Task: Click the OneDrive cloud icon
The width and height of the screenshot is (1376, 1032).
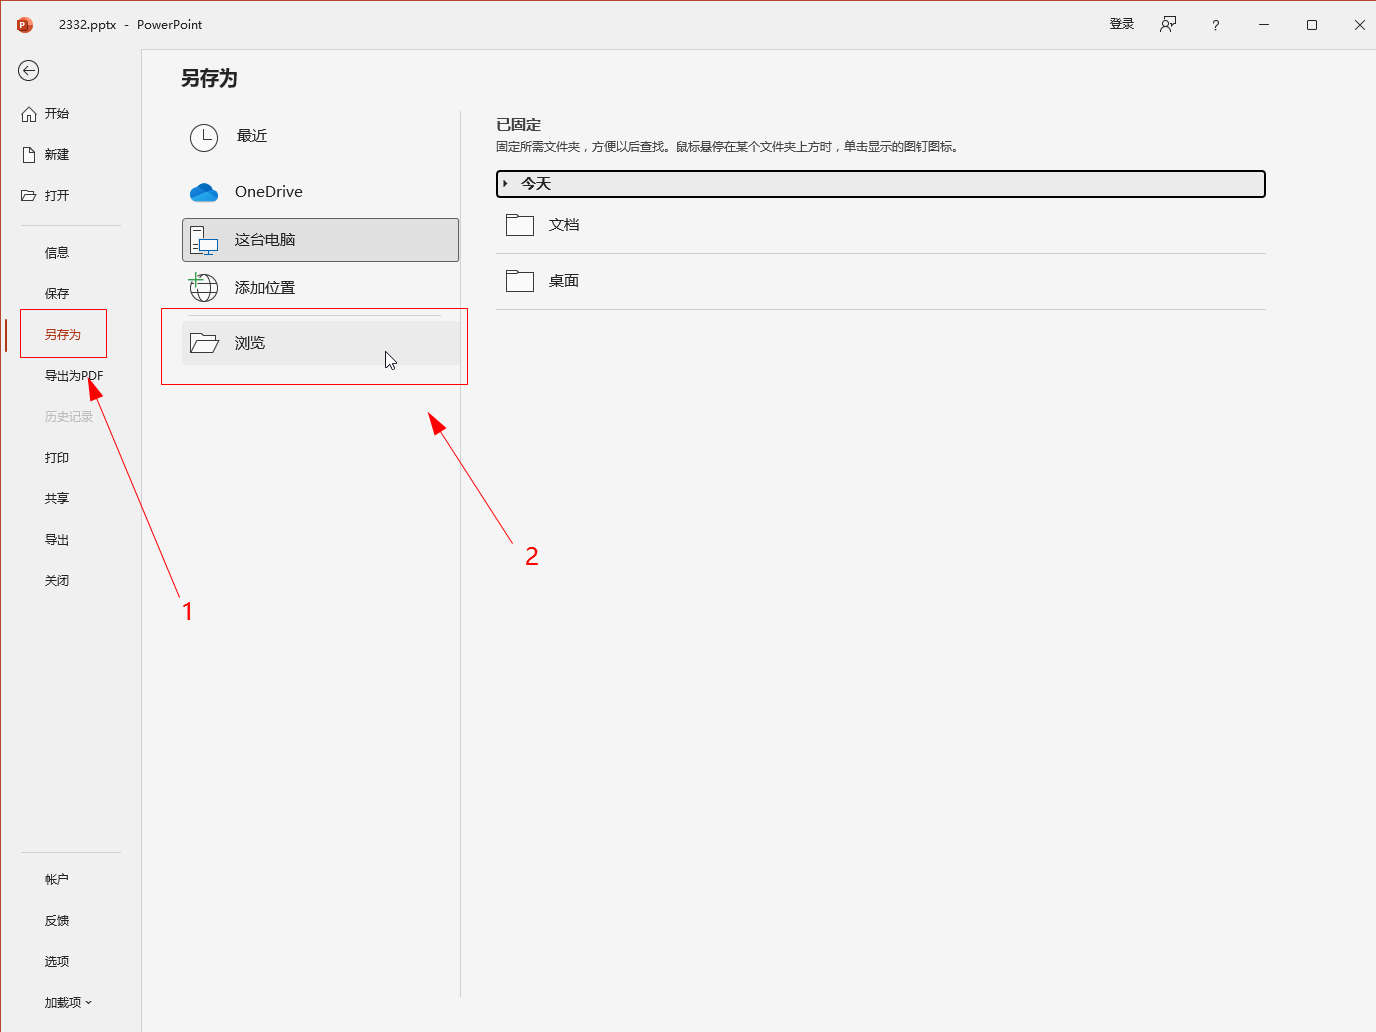Action: tap(204, 192)
